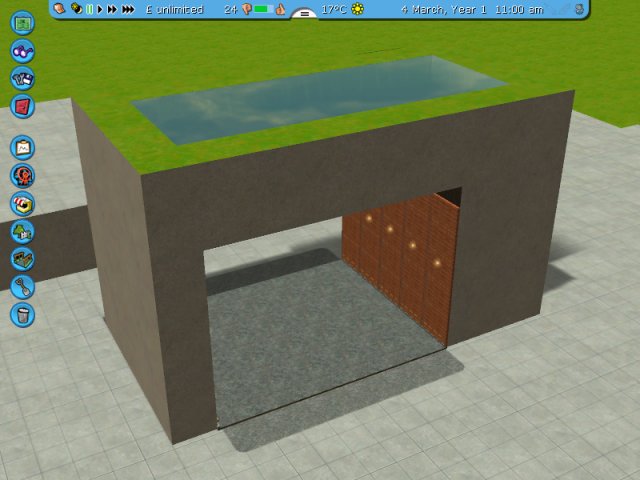Collapse the top status bar tab
The width and height of the screenshot is (640, 480).
point(304,14)
